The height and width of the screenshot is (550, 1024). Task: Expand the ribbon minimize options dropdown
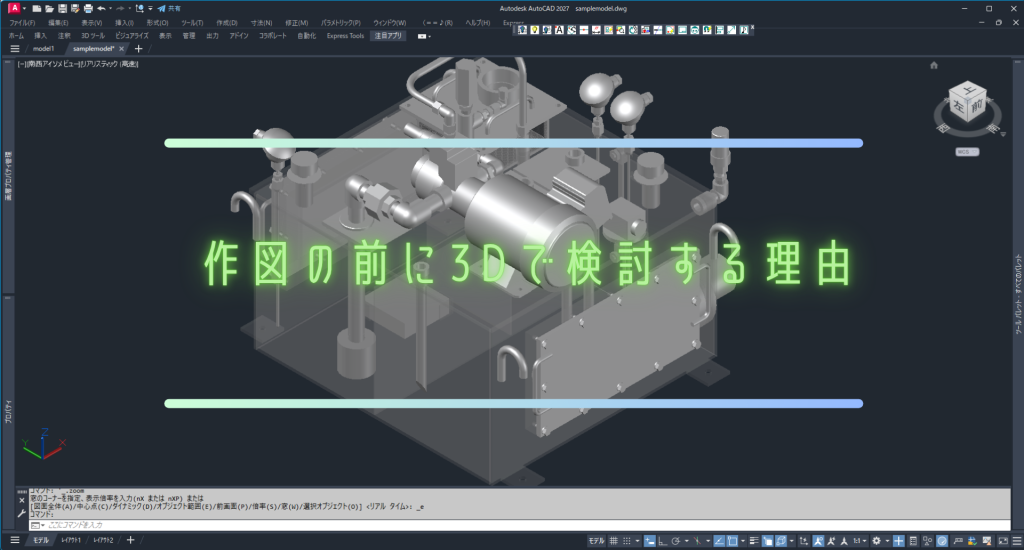[x=424, y=35]
